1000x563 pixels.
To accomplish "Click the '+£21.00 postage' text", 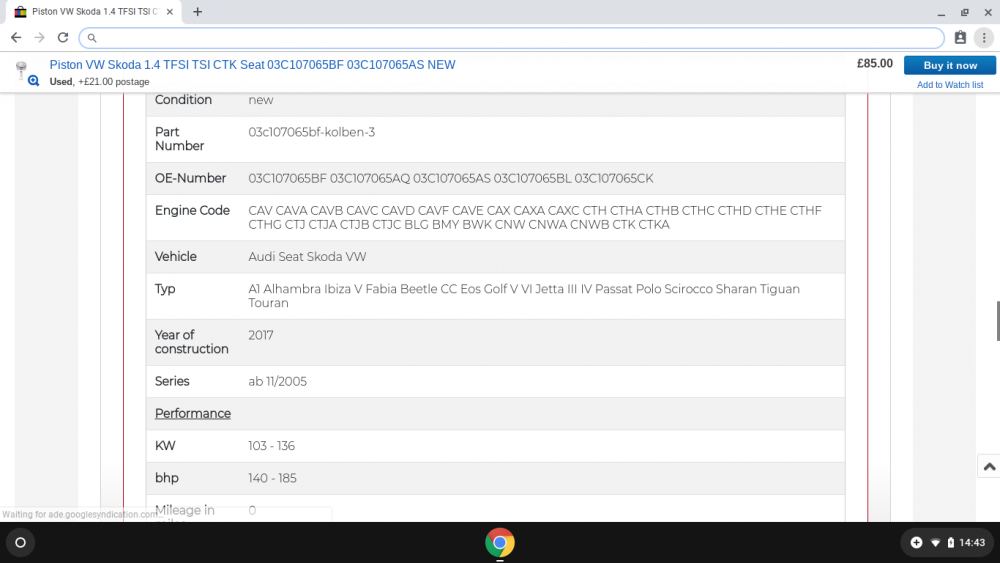I will 114,82.
